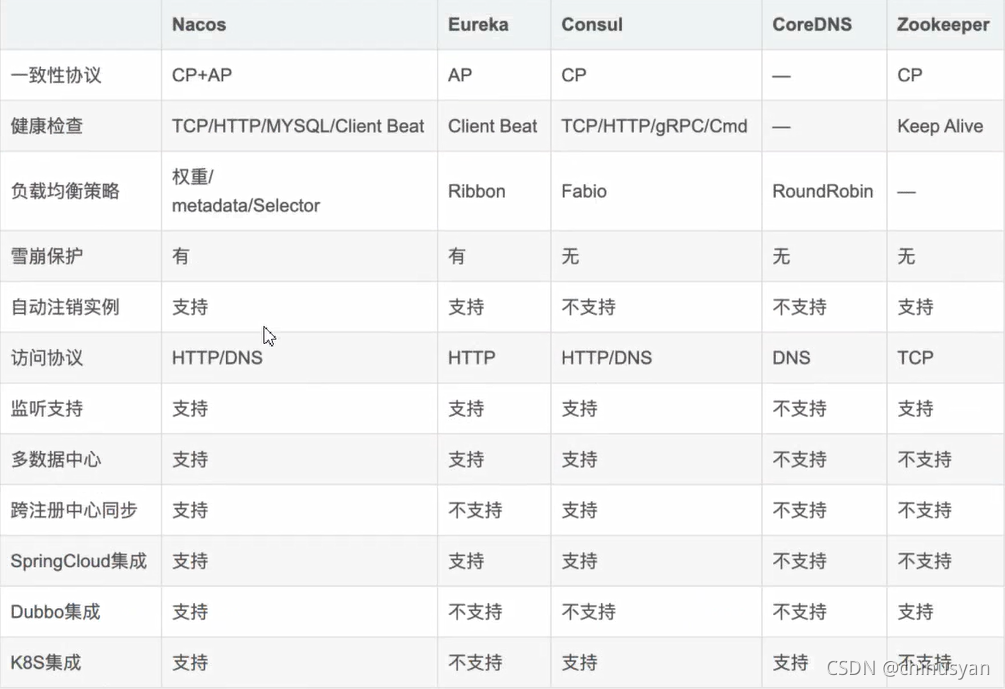Select the Keep Alive cell under Zookeeper
The height and width of the screenshot is (689, 1005).
pyautogui.click(x=940, y=126)
